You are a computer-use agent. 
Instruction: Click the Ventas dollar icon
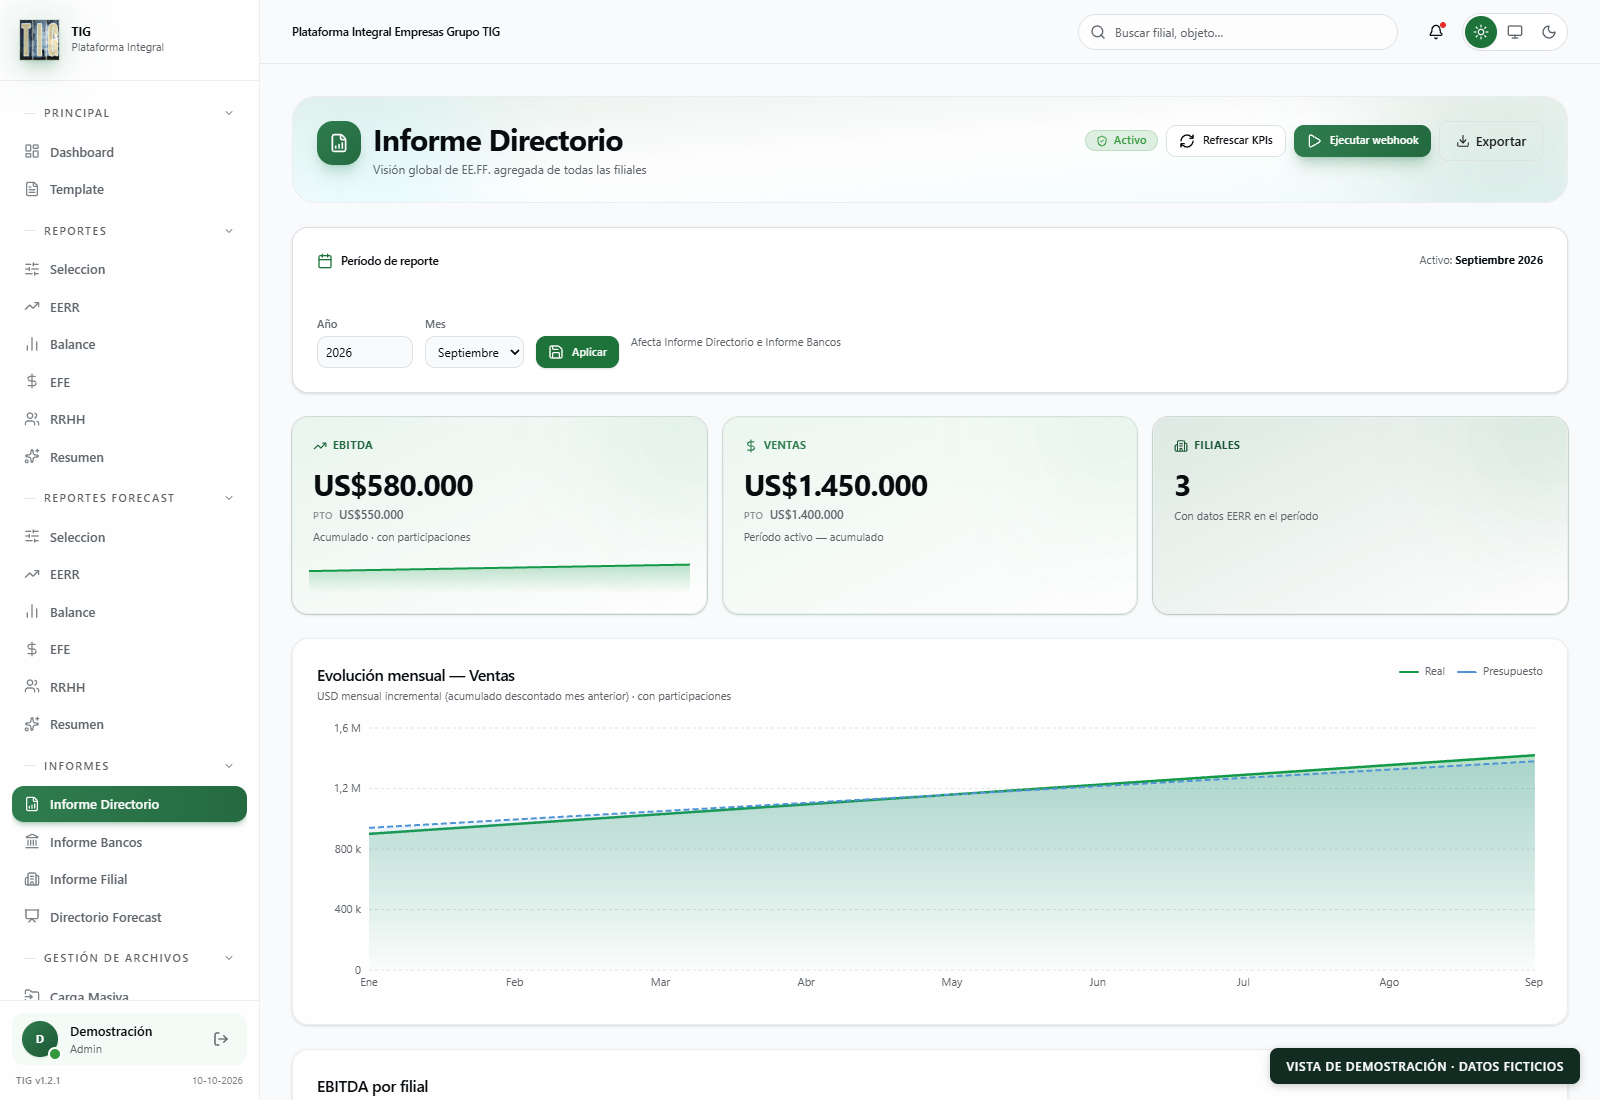click(x=751, y=446)
